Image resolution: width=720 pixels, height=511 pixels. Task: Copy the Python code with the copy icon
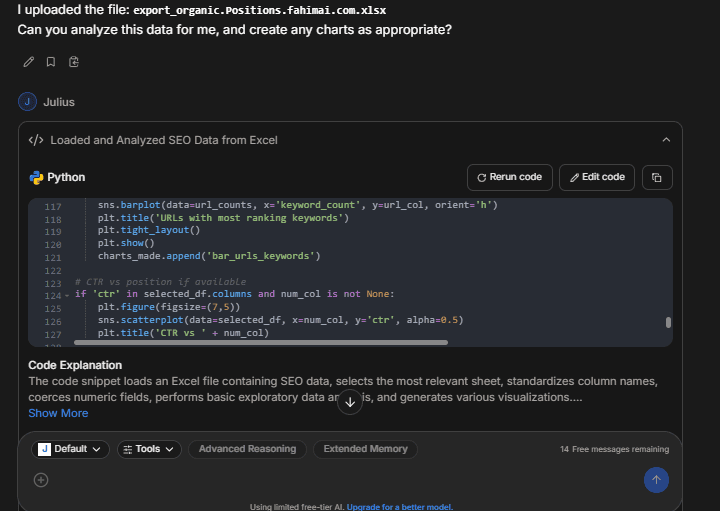[657, 178]
